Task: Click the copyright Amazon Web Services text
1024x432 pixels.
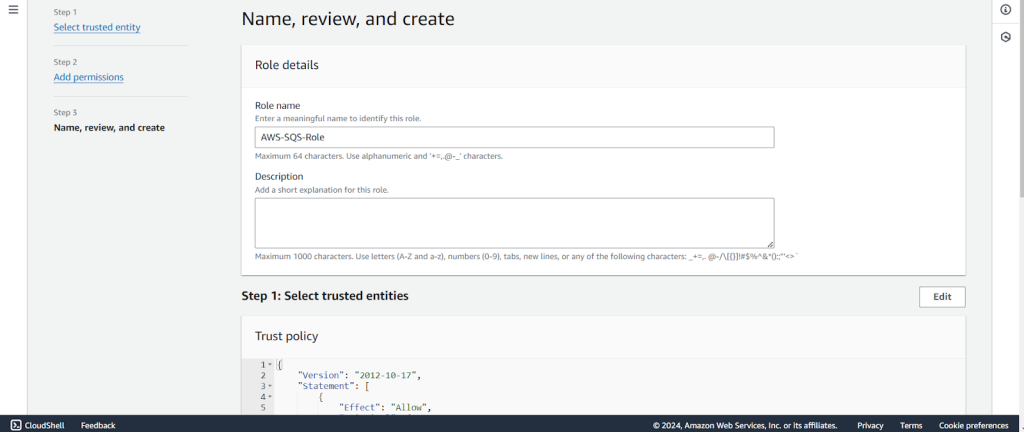Action: click(x=745, y=425)
